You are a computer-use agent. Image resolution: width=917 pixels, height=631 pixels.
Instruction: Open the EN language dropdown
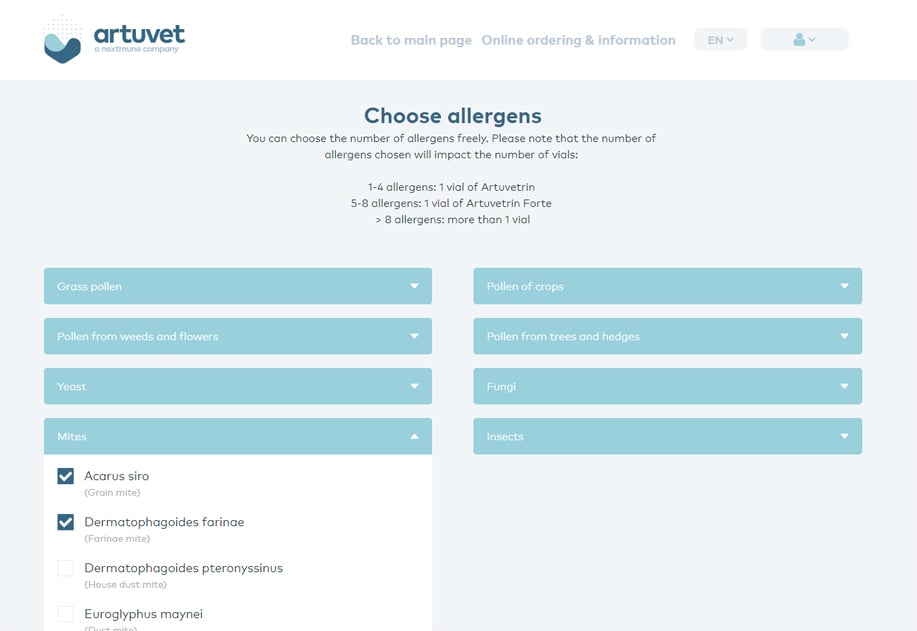720,40
